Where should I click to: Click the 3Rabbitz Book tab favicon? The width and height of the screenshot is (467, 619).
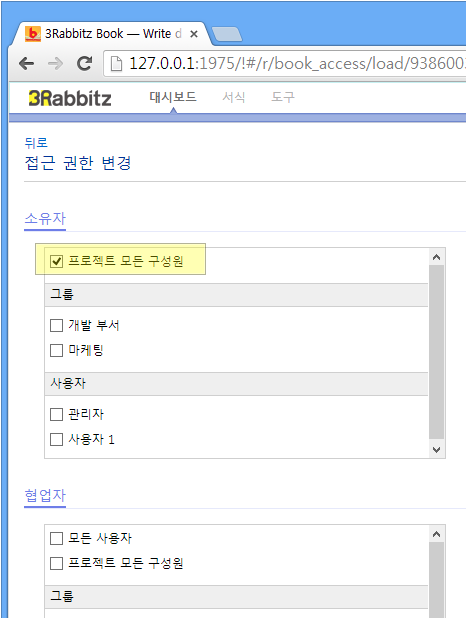[33, 34]
